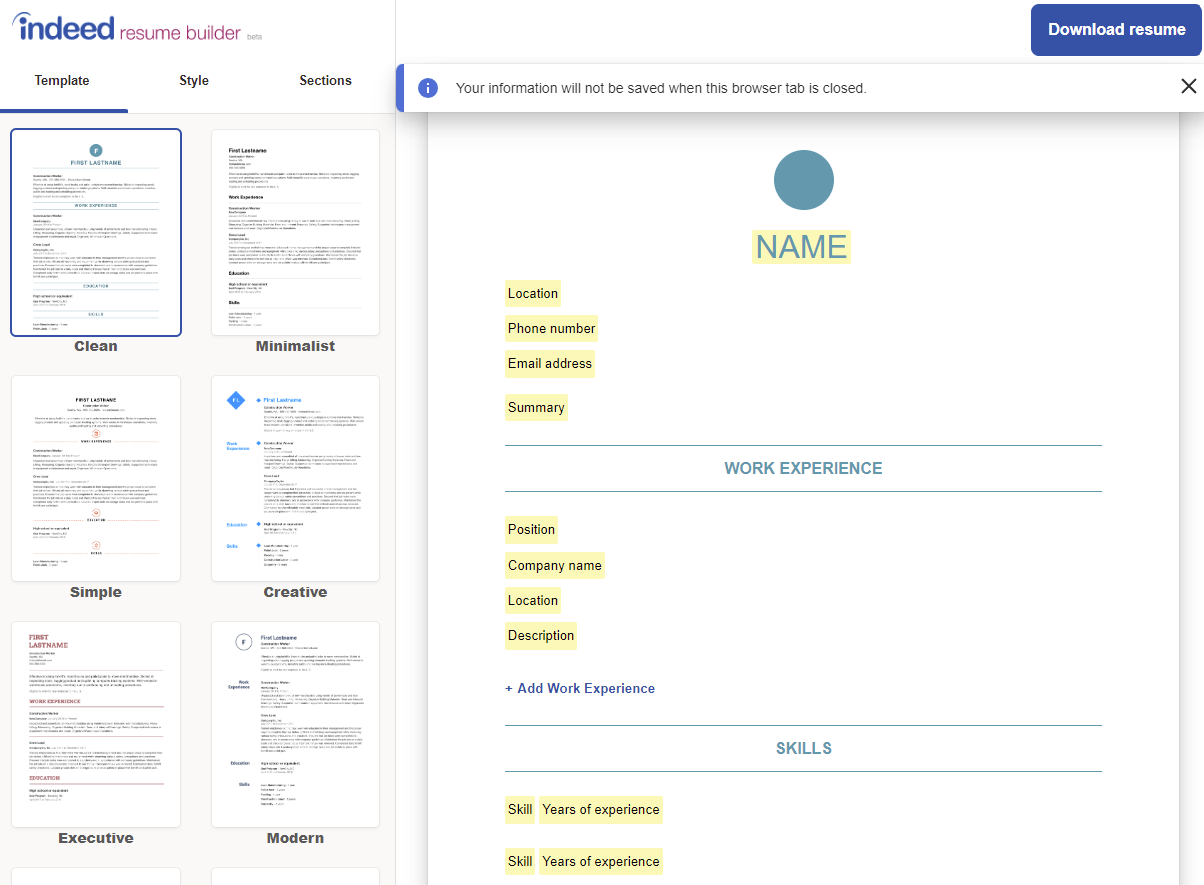Switch to the Template tab
Viewport: 1204px width, 885px height.
coord(62,81)
